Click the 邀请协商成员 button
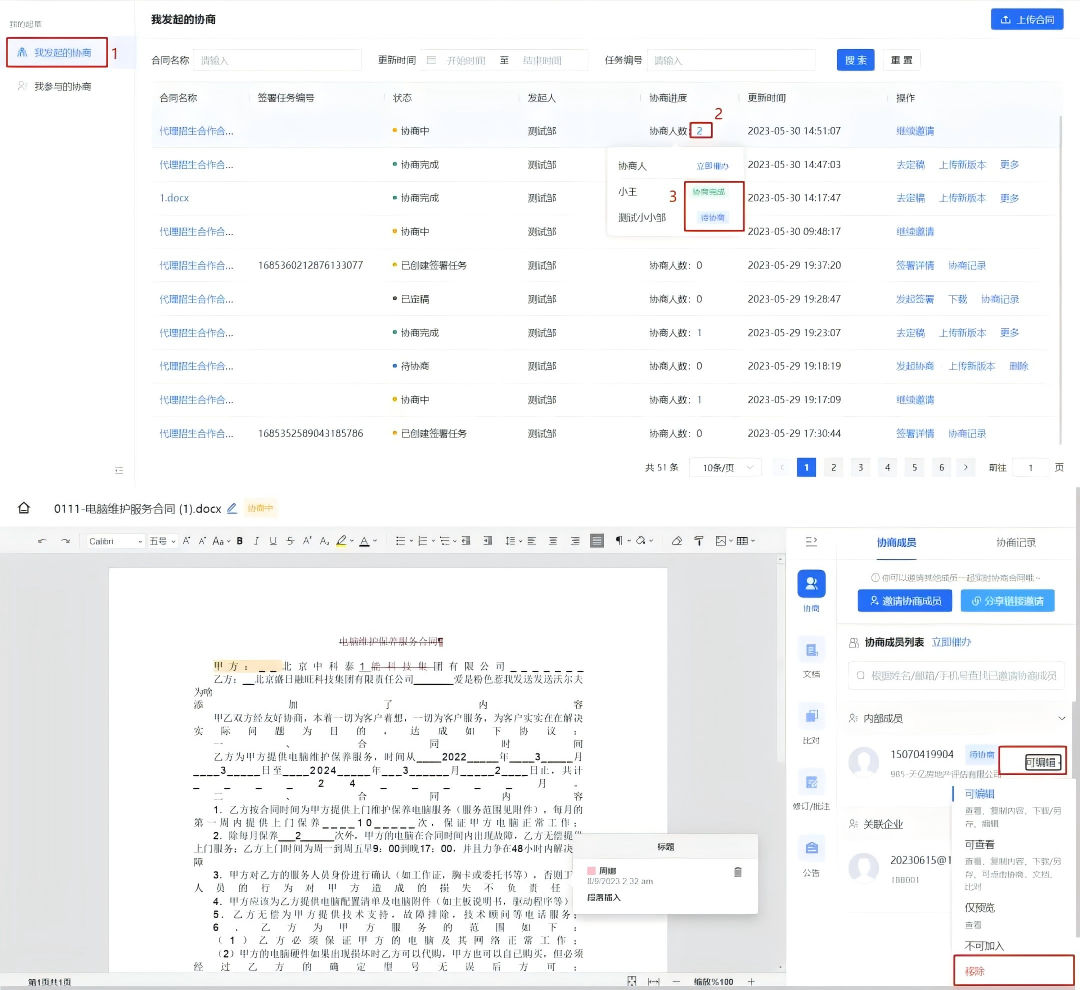The height and width of the screenshot is (990, 1080). point(904,601)
